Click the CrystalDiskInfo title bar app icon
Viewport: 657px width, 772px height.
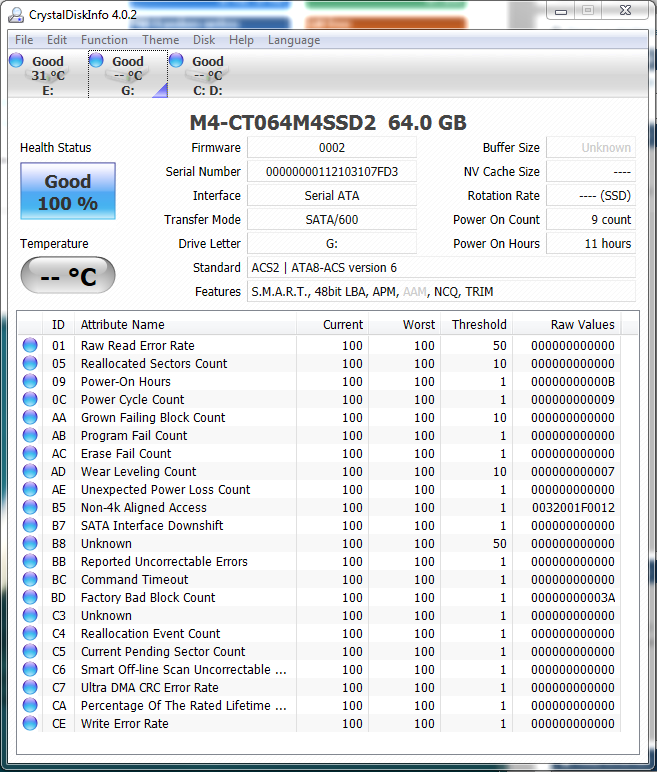pyautogui.click(x=16, y=15)
